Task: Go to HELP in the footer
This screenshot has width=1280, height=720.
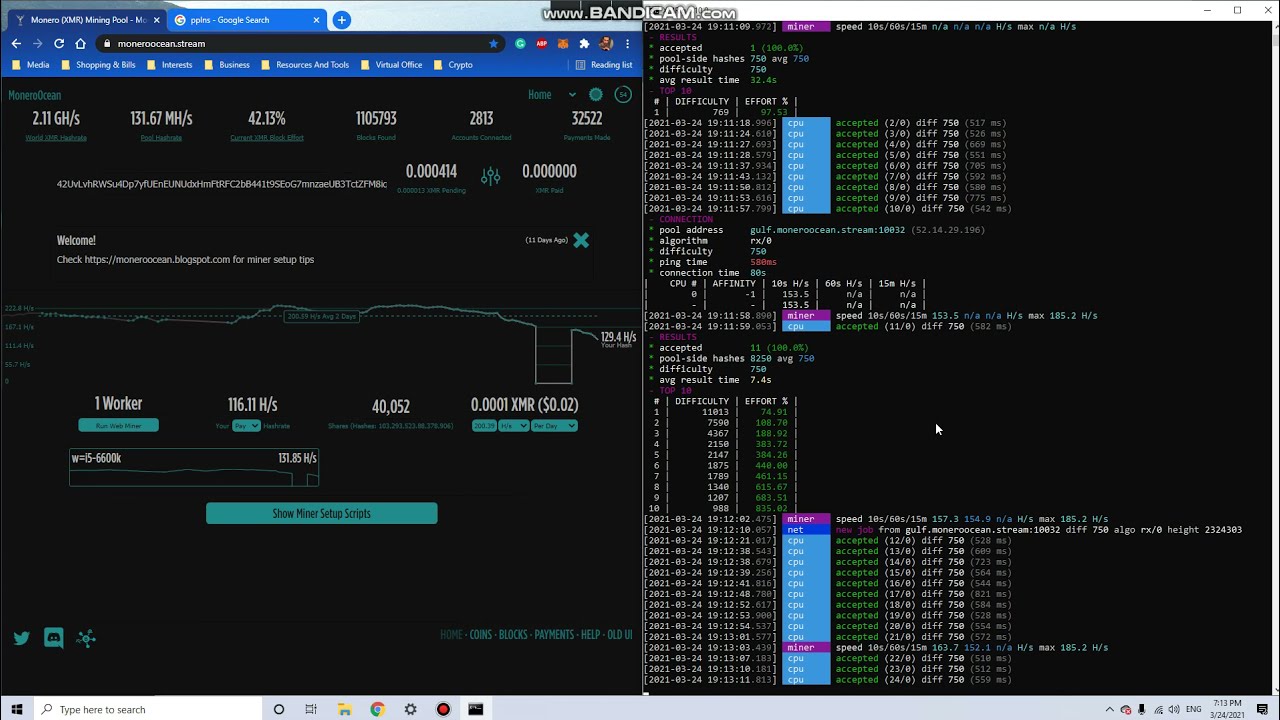Action: tap(591, 635)
